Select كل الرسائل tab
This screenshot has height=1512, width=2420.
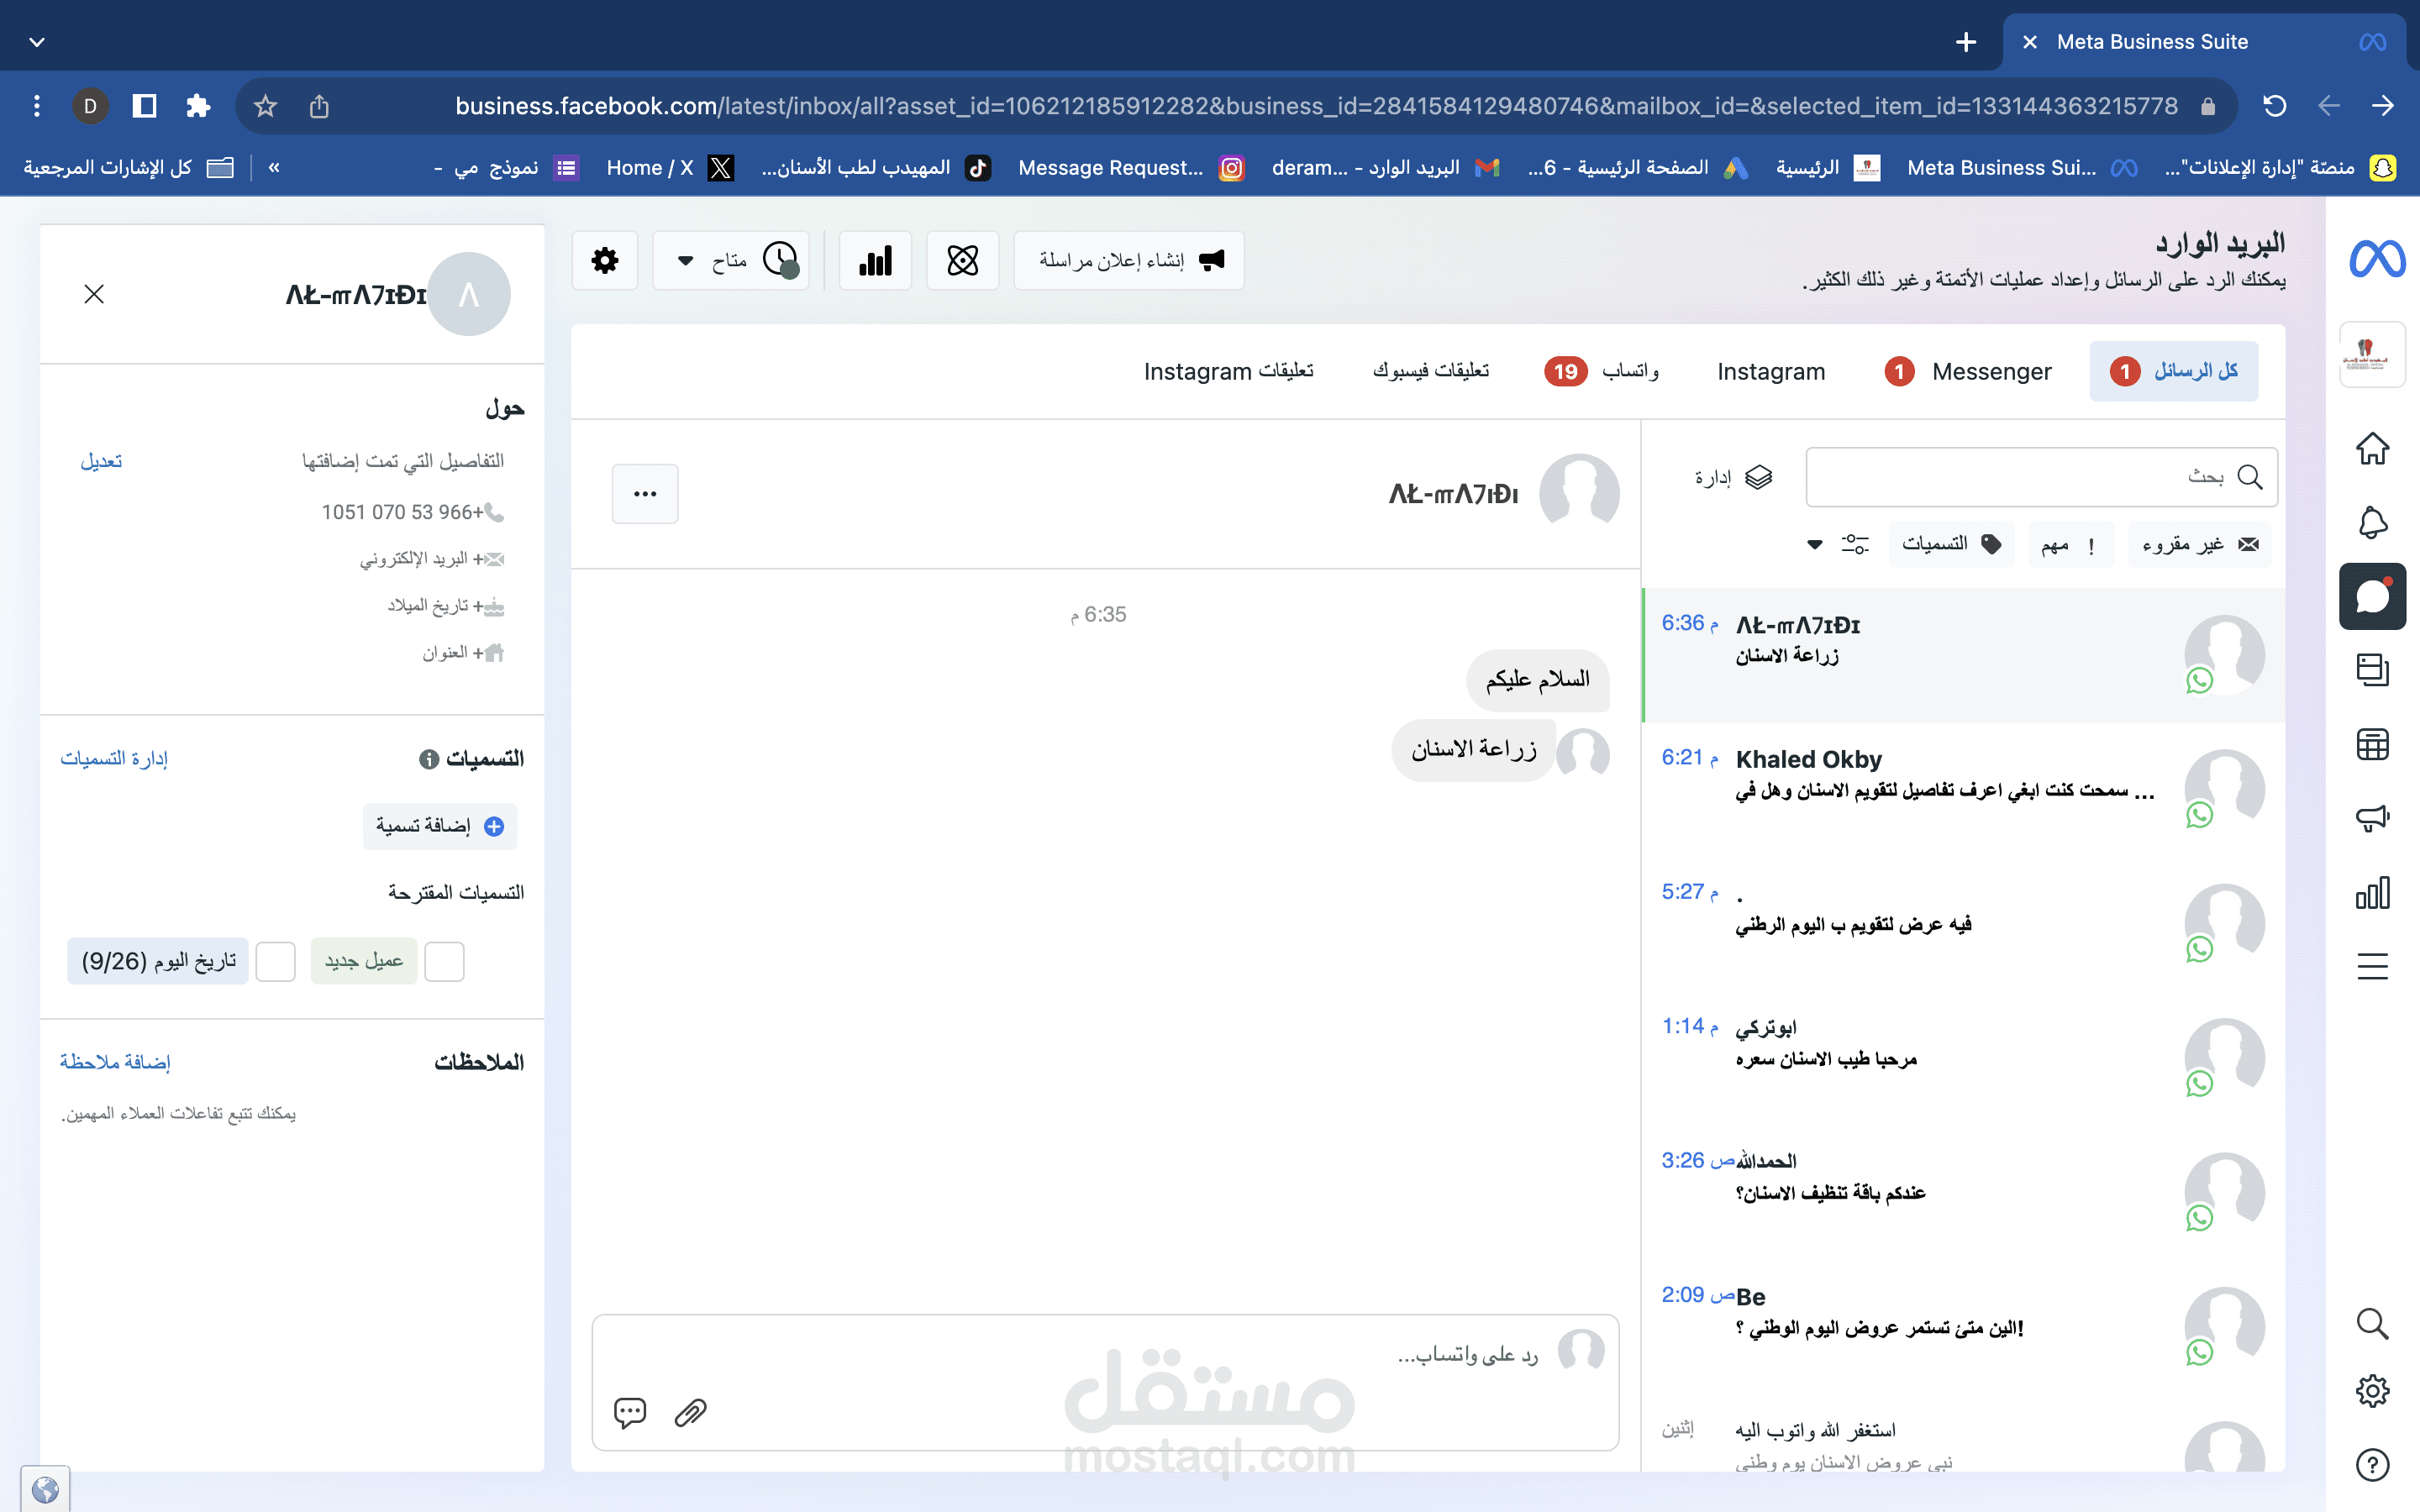(x=2173, y=371)
